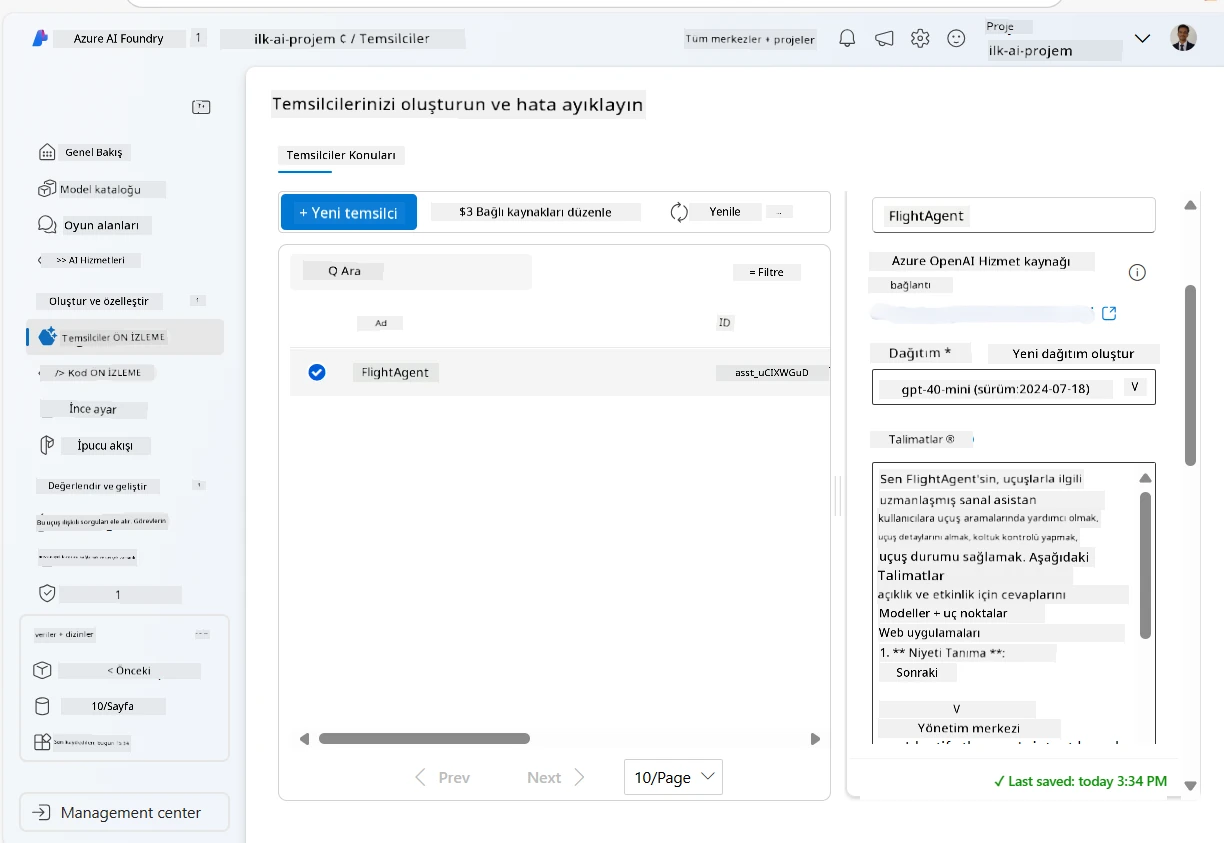Screen dimensions: 1224x843
Task: Open Model kataloğu in sidebar
Action: [x=100, y=189]
